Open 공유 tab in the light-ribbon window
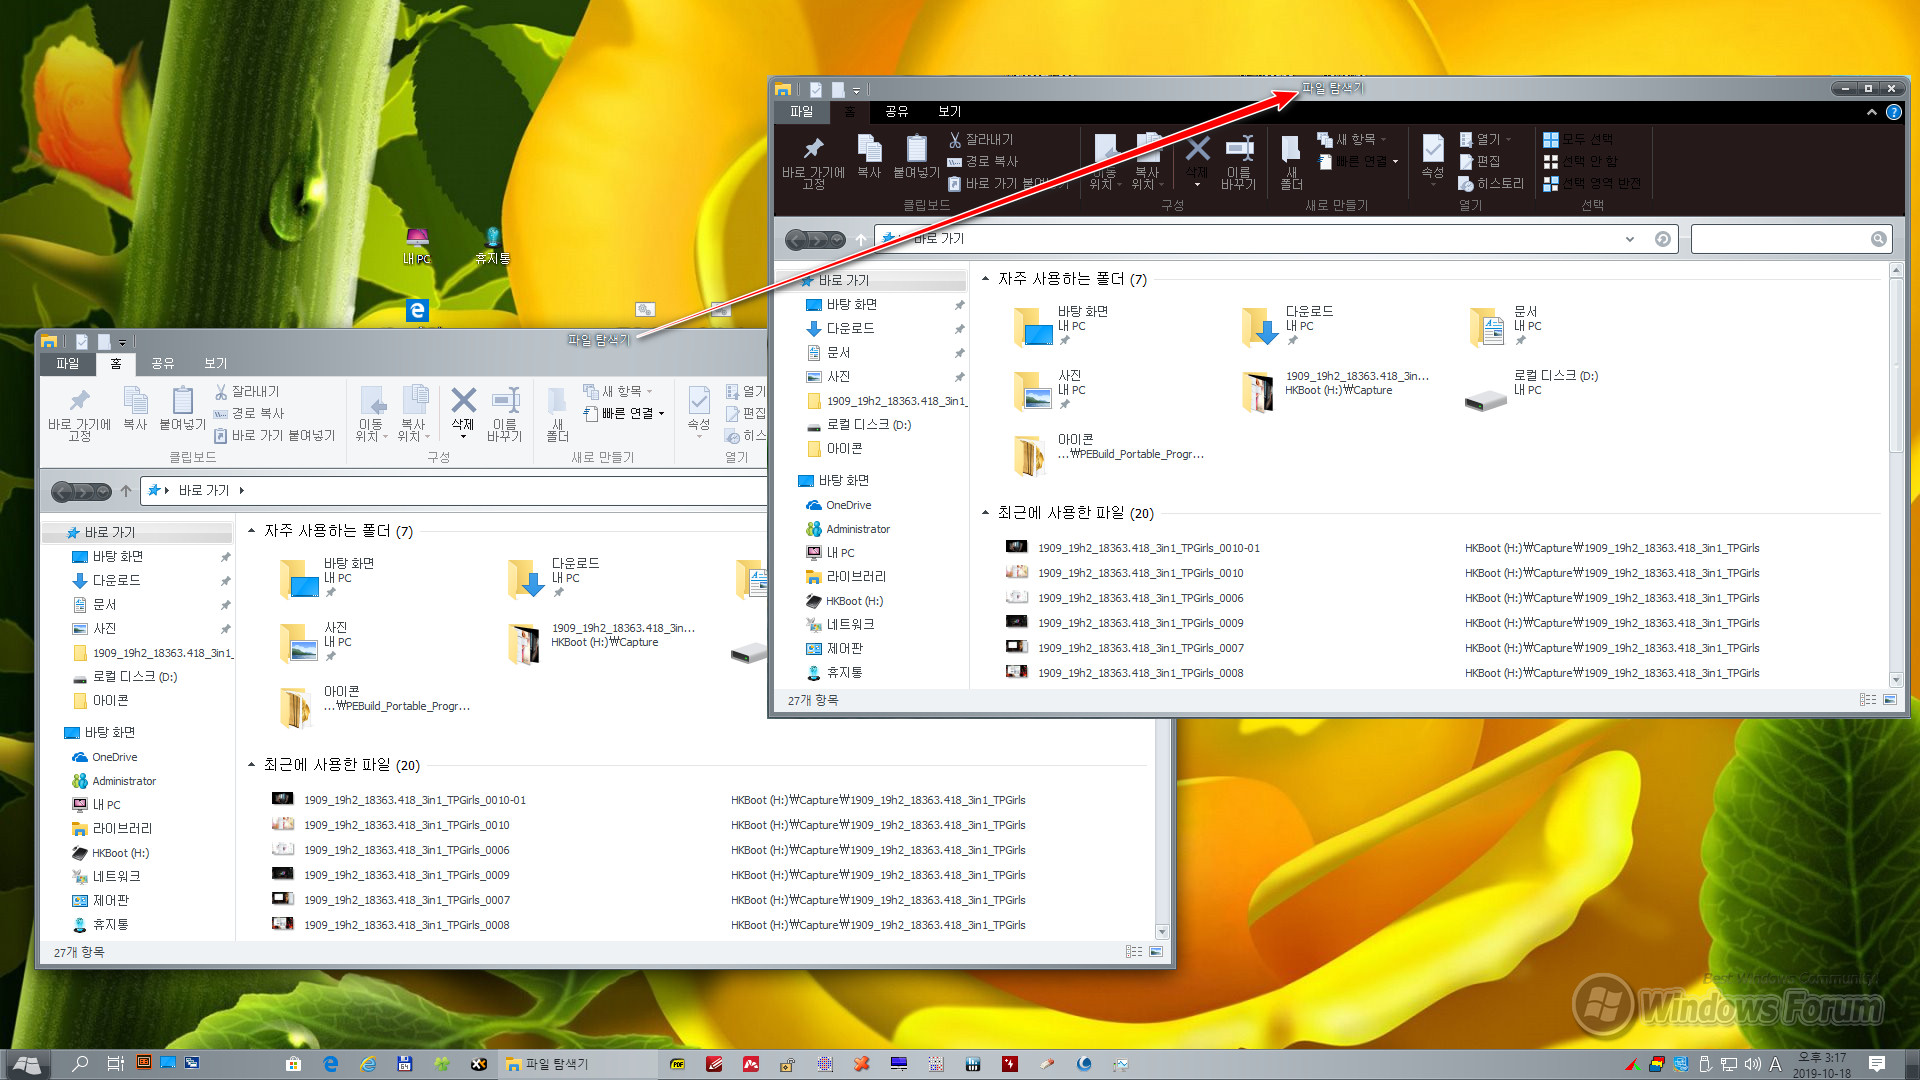1920x1080 pixels. pyautogui.click(x=163, y=364)
